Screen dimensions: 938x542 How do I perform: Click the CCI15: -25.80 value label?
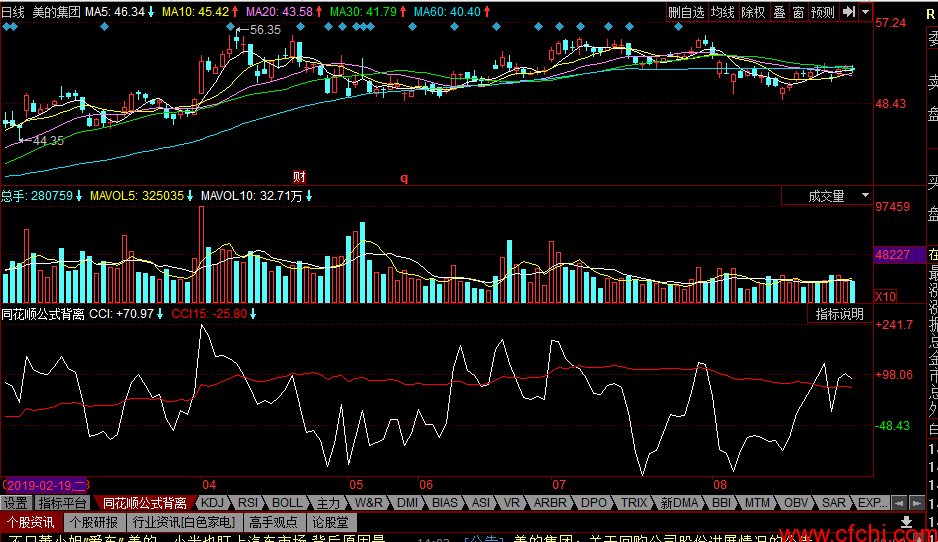(x=209, y=313)
